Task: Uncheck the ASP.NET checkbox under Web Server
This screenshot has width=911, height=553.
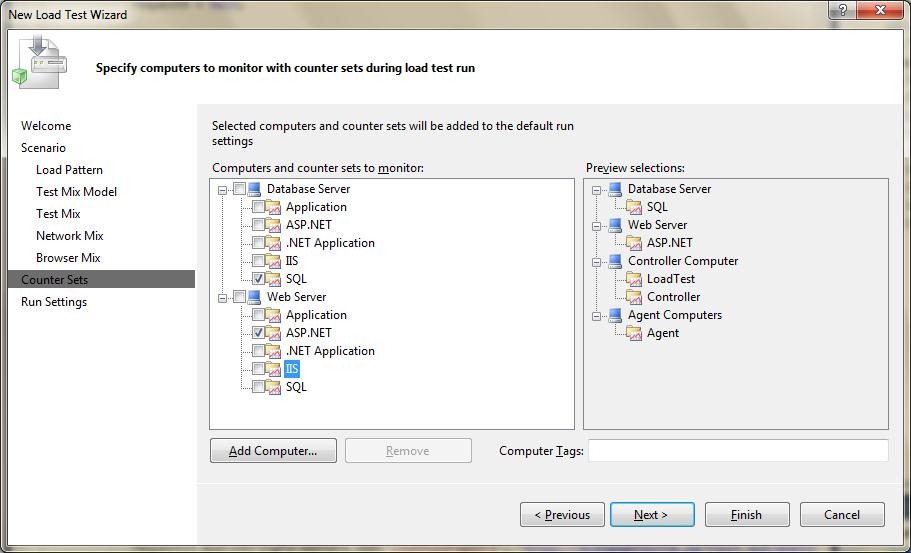Action: click(259, 333)
